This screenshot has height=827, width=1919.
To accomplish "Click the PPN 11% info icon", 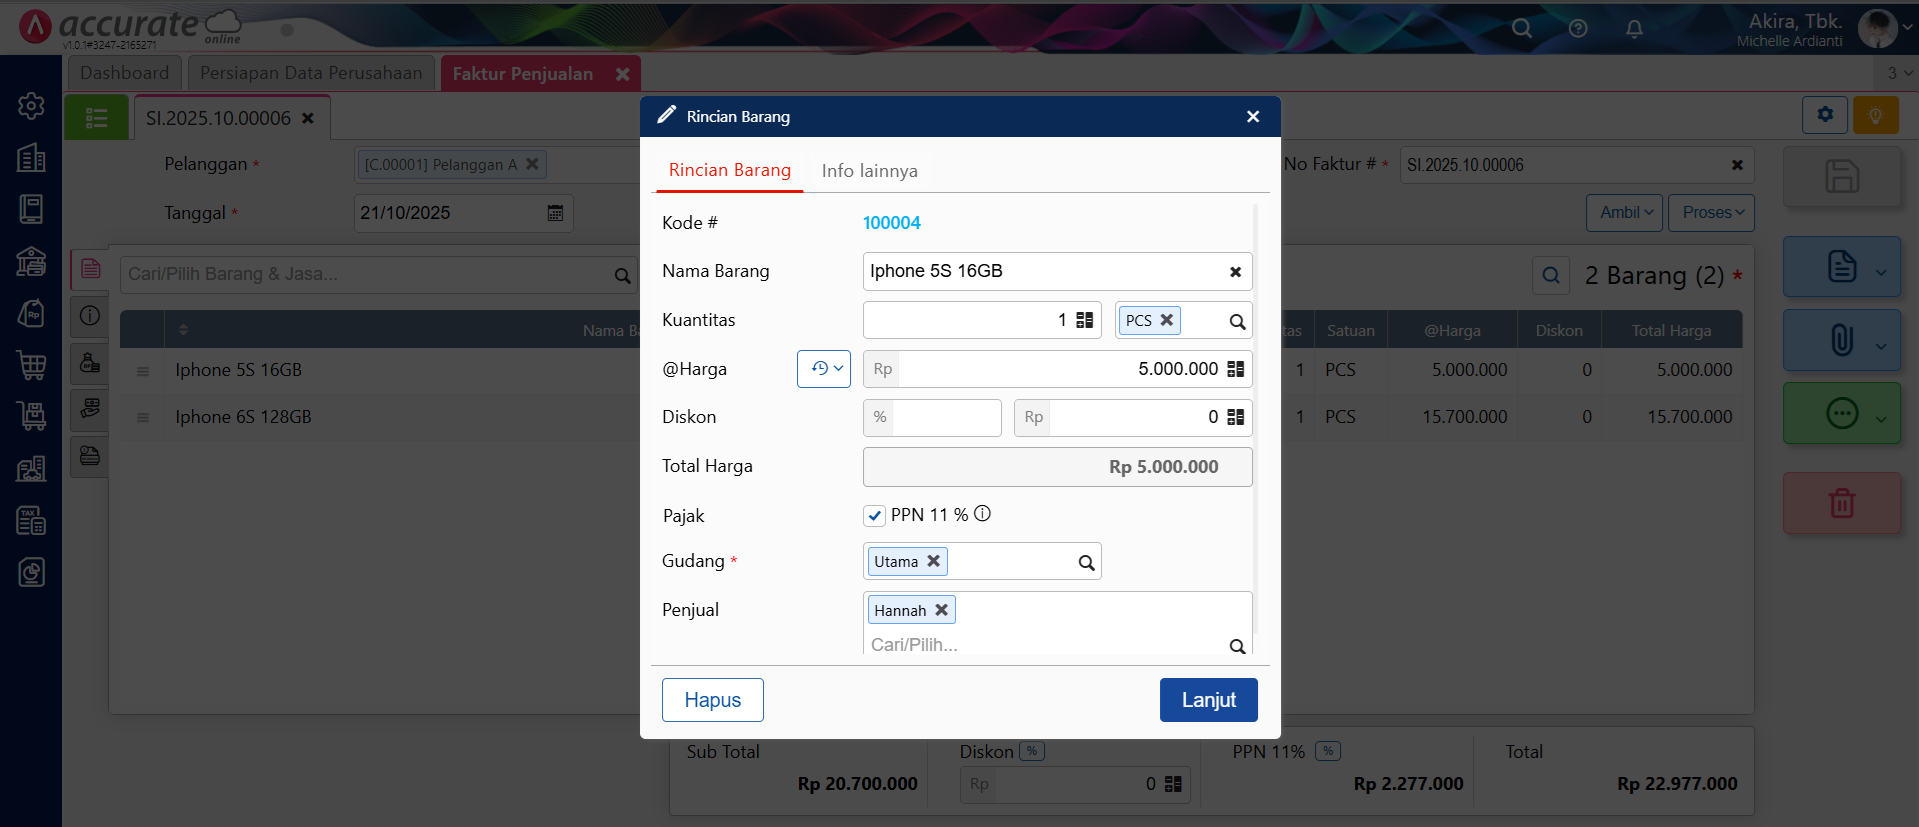I will tap(982, 514).
